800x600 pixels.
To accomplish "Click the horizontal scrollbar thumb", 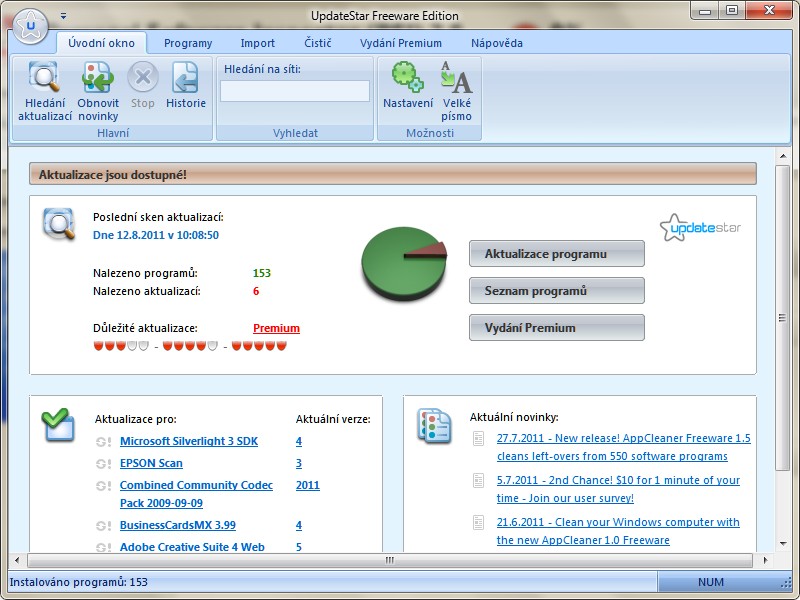I will coord(390,560).
